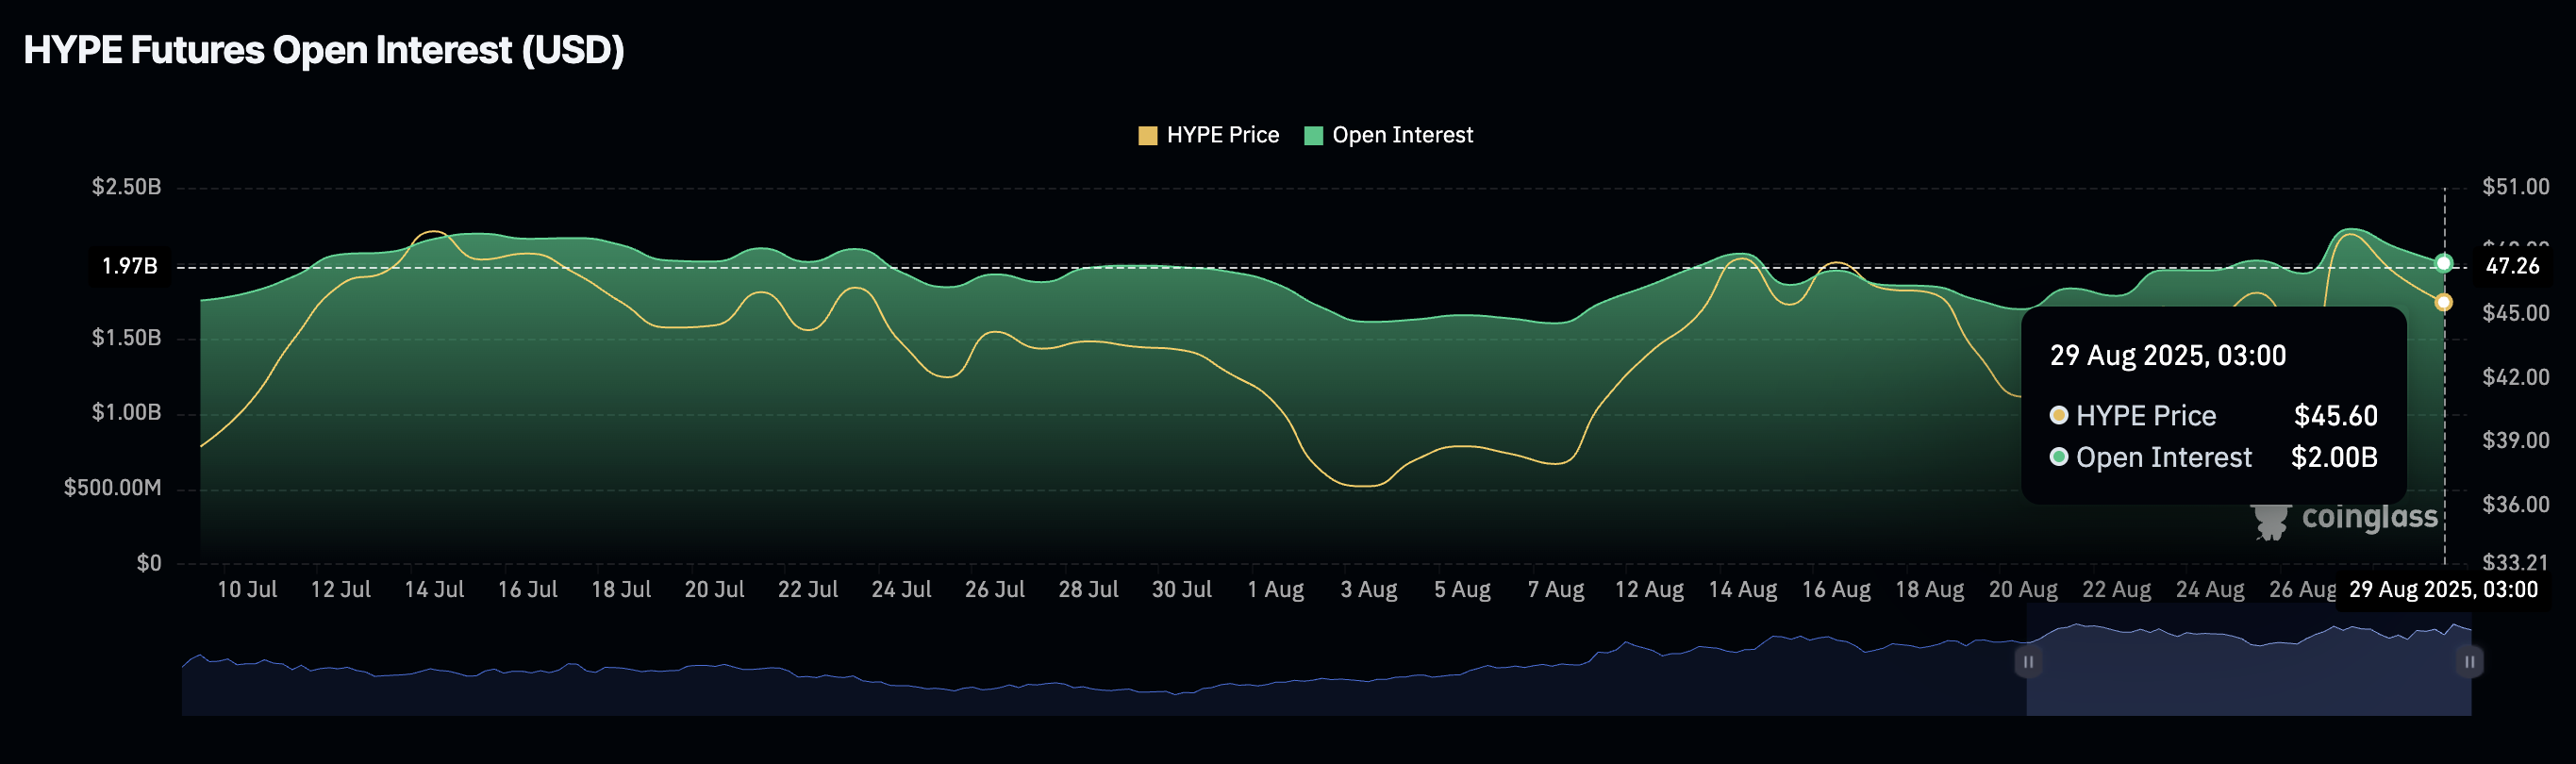Toggle the HYPE Price legend series
The image size is (2576, 764).
pyautogui.click(x=1222, y=135)
